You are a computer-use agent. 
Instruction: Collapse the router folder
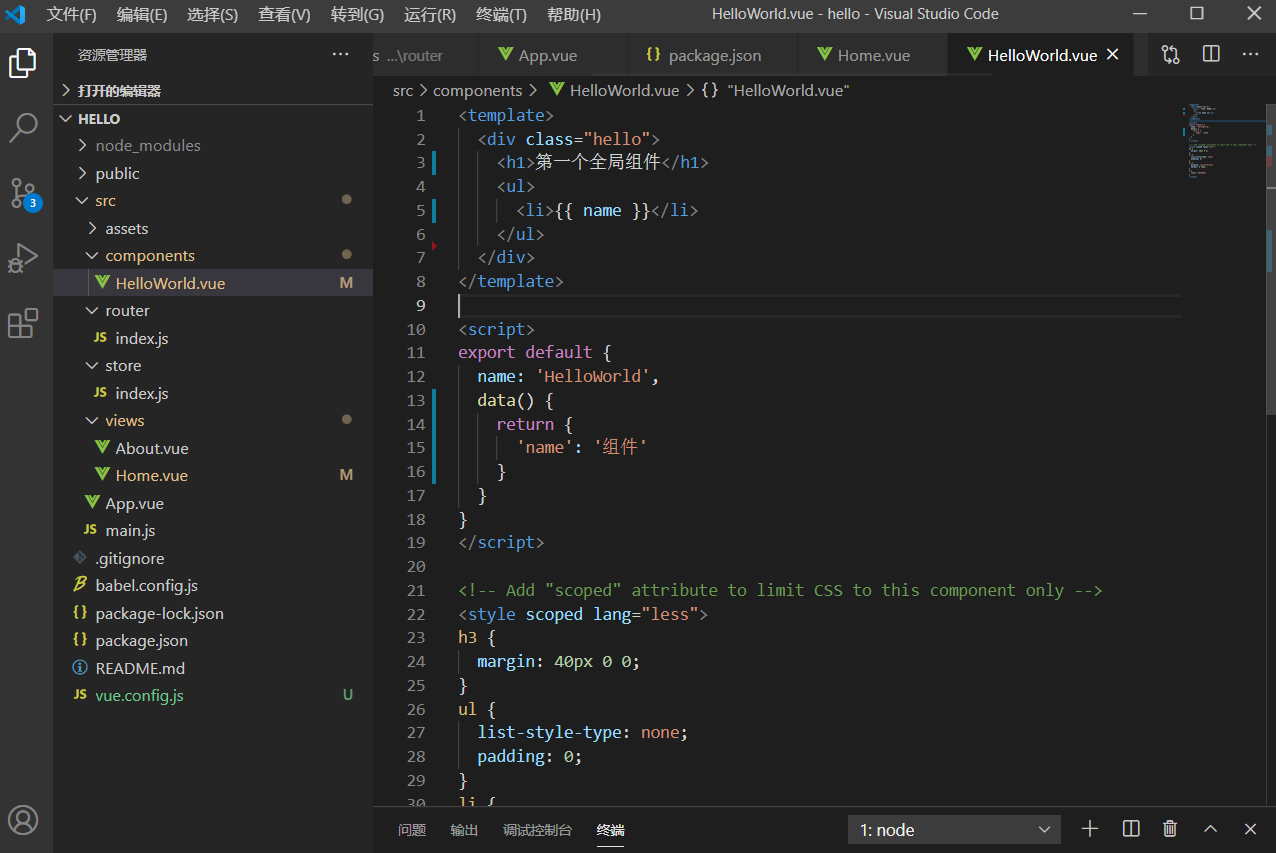tap(213, 311)
